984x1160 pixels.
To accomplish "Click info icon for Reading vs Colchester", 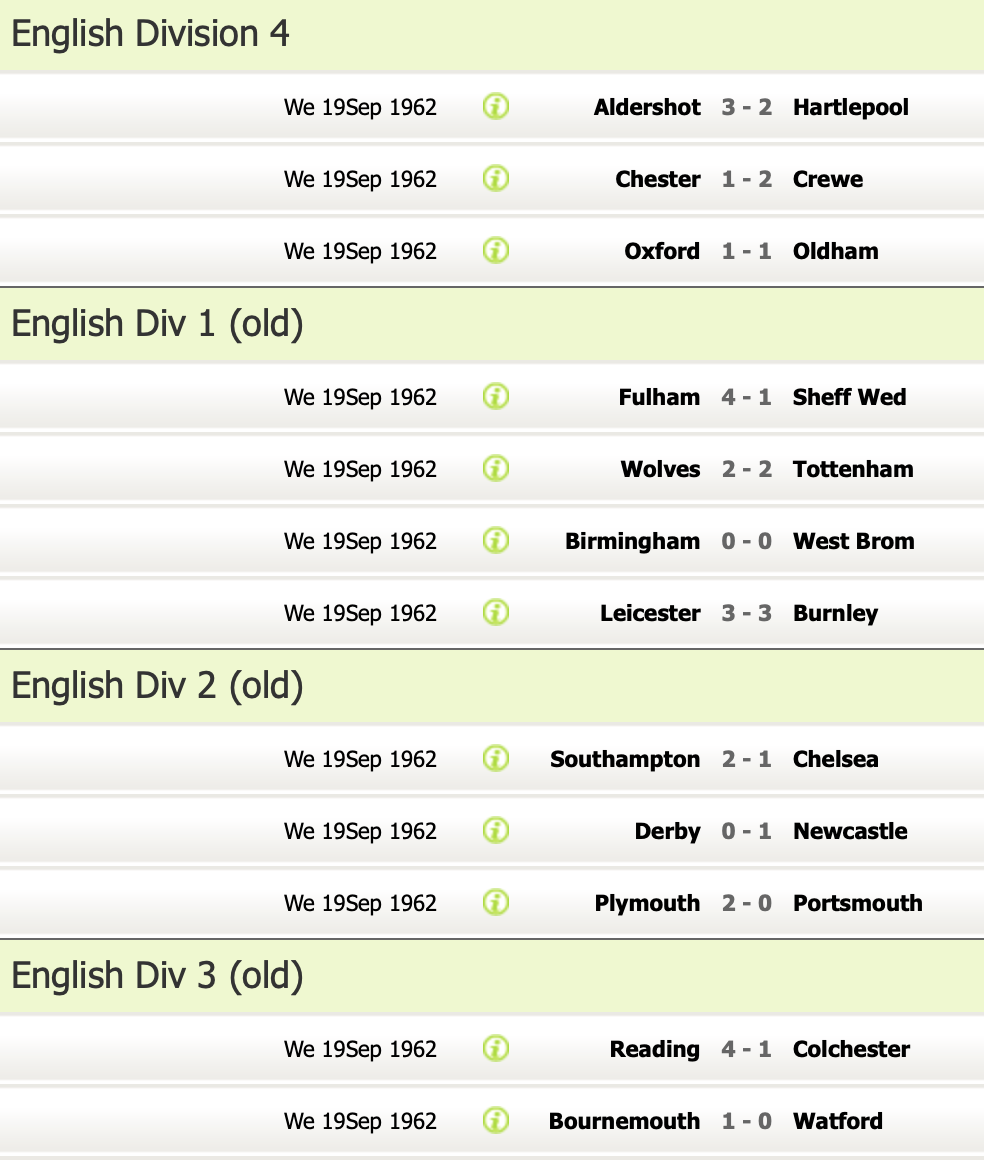I will click(x=496, y=1048).
